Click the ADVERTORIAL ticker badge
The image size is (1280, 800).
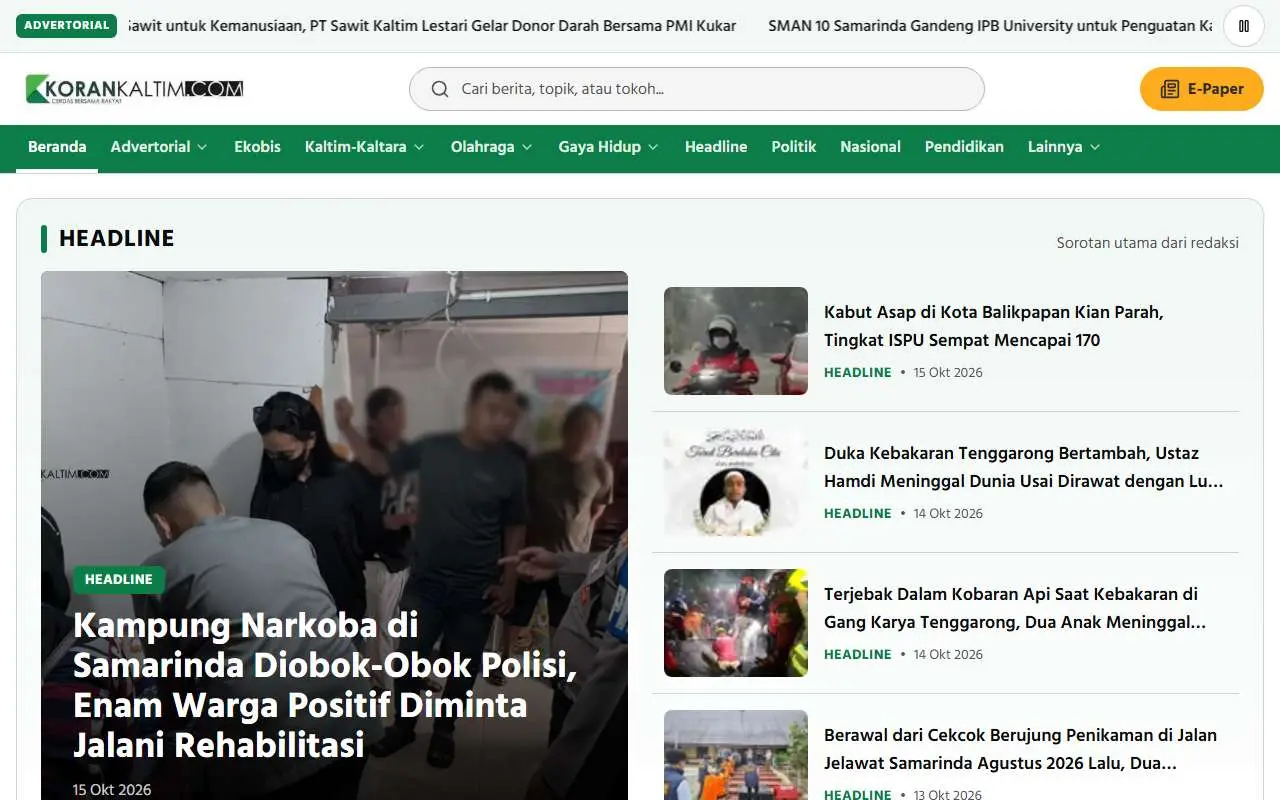(x=66, y=26)
